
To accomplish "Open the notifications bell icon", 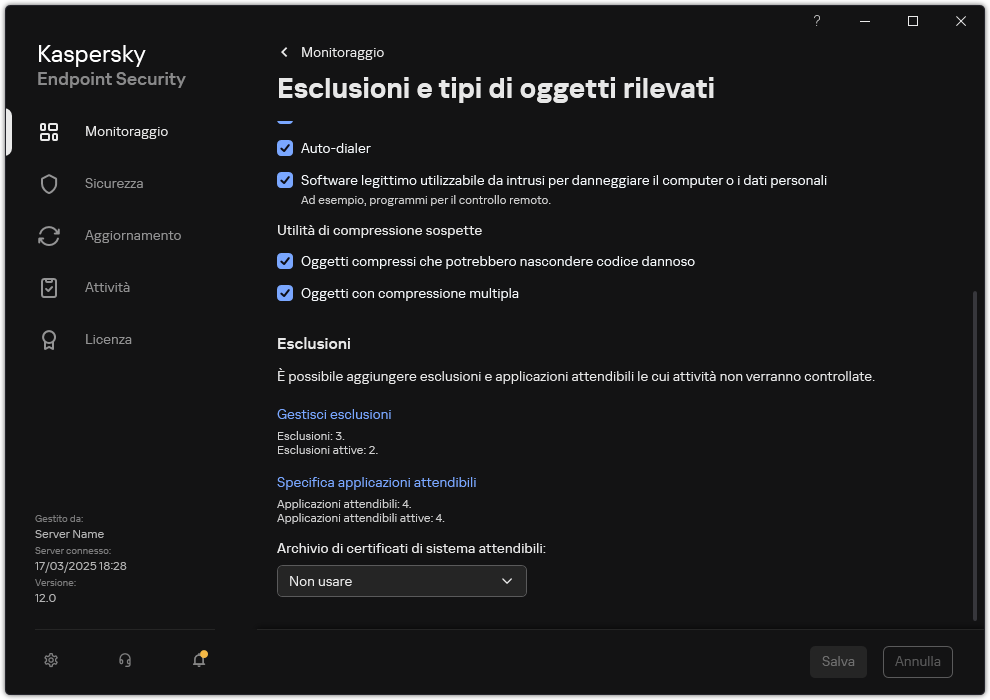I will pos(198,661).
